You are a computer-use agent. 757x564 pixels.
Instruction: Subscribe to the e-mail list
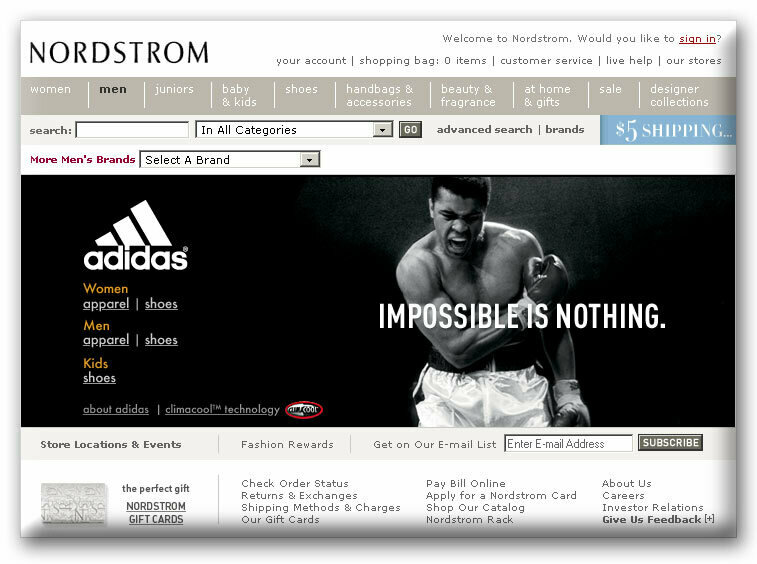click(671, 443)
